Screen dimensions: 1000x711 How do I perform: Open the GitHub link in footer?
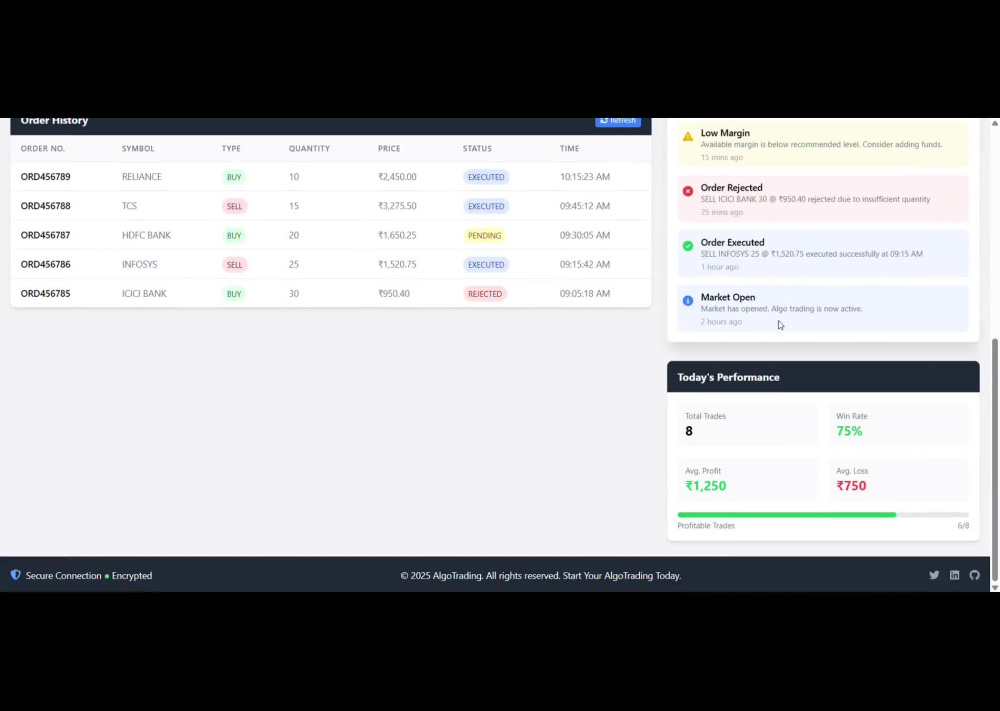974,575
